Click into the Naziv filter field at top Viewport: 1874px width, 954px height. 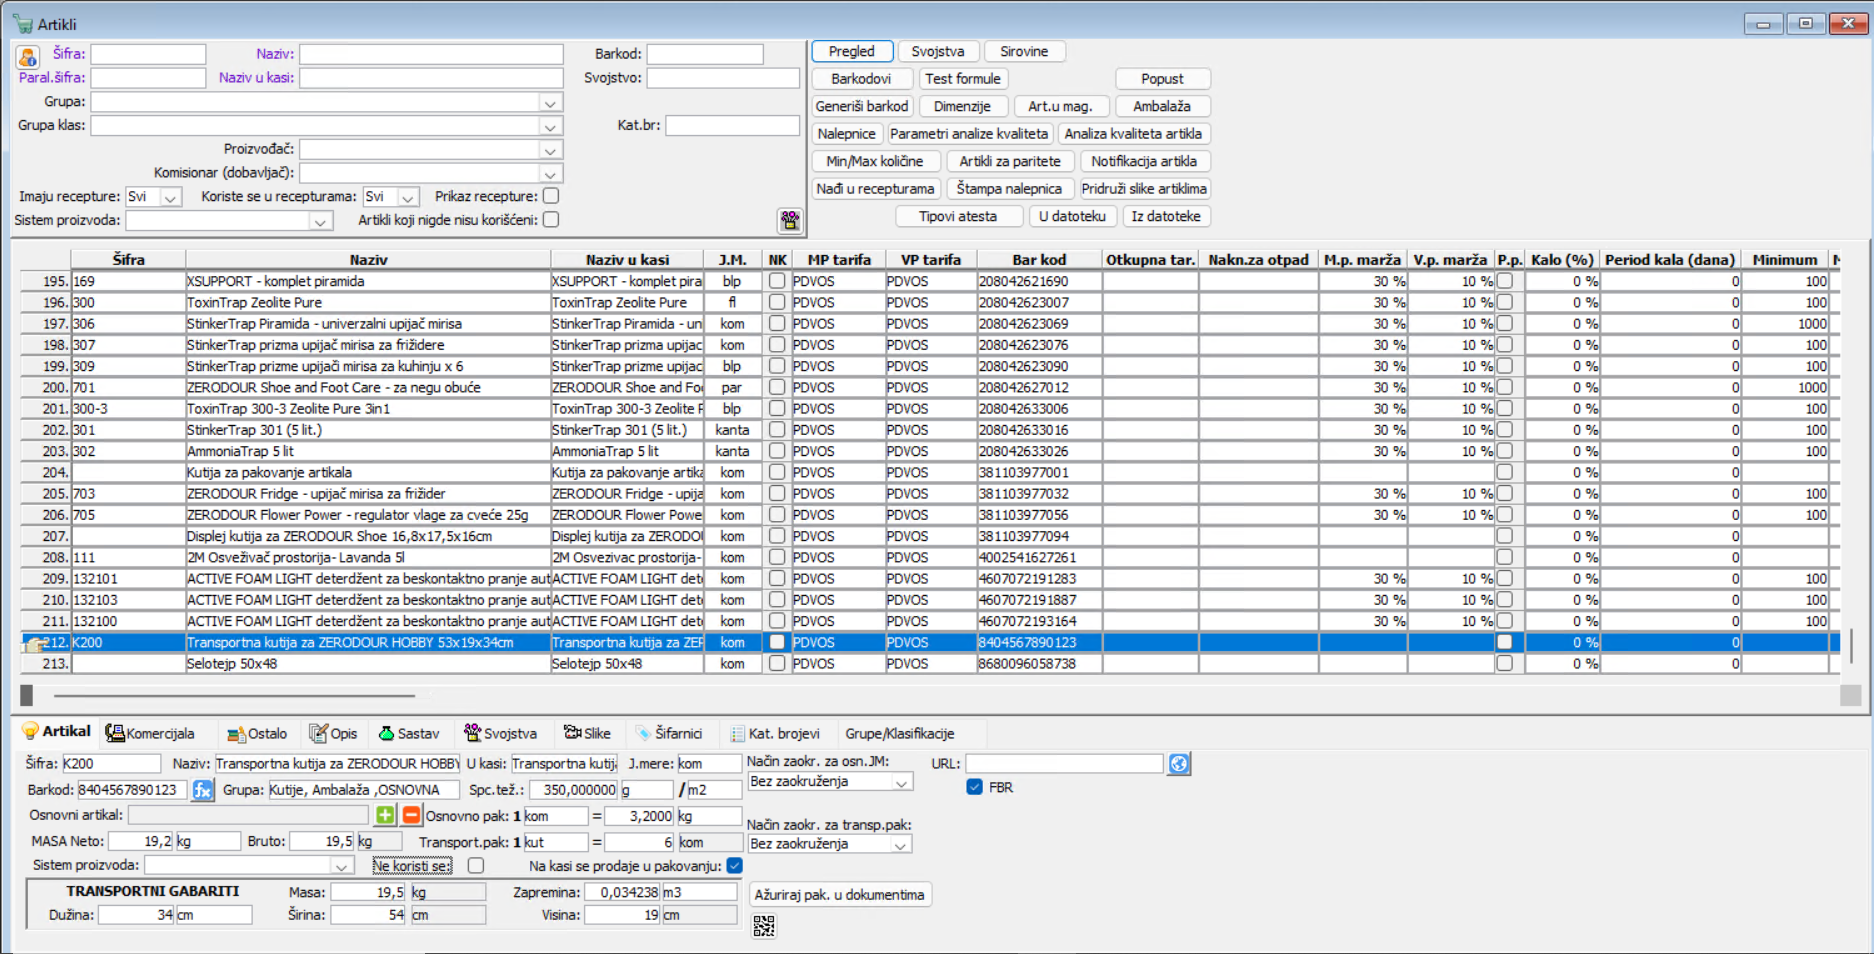point(432,54)
